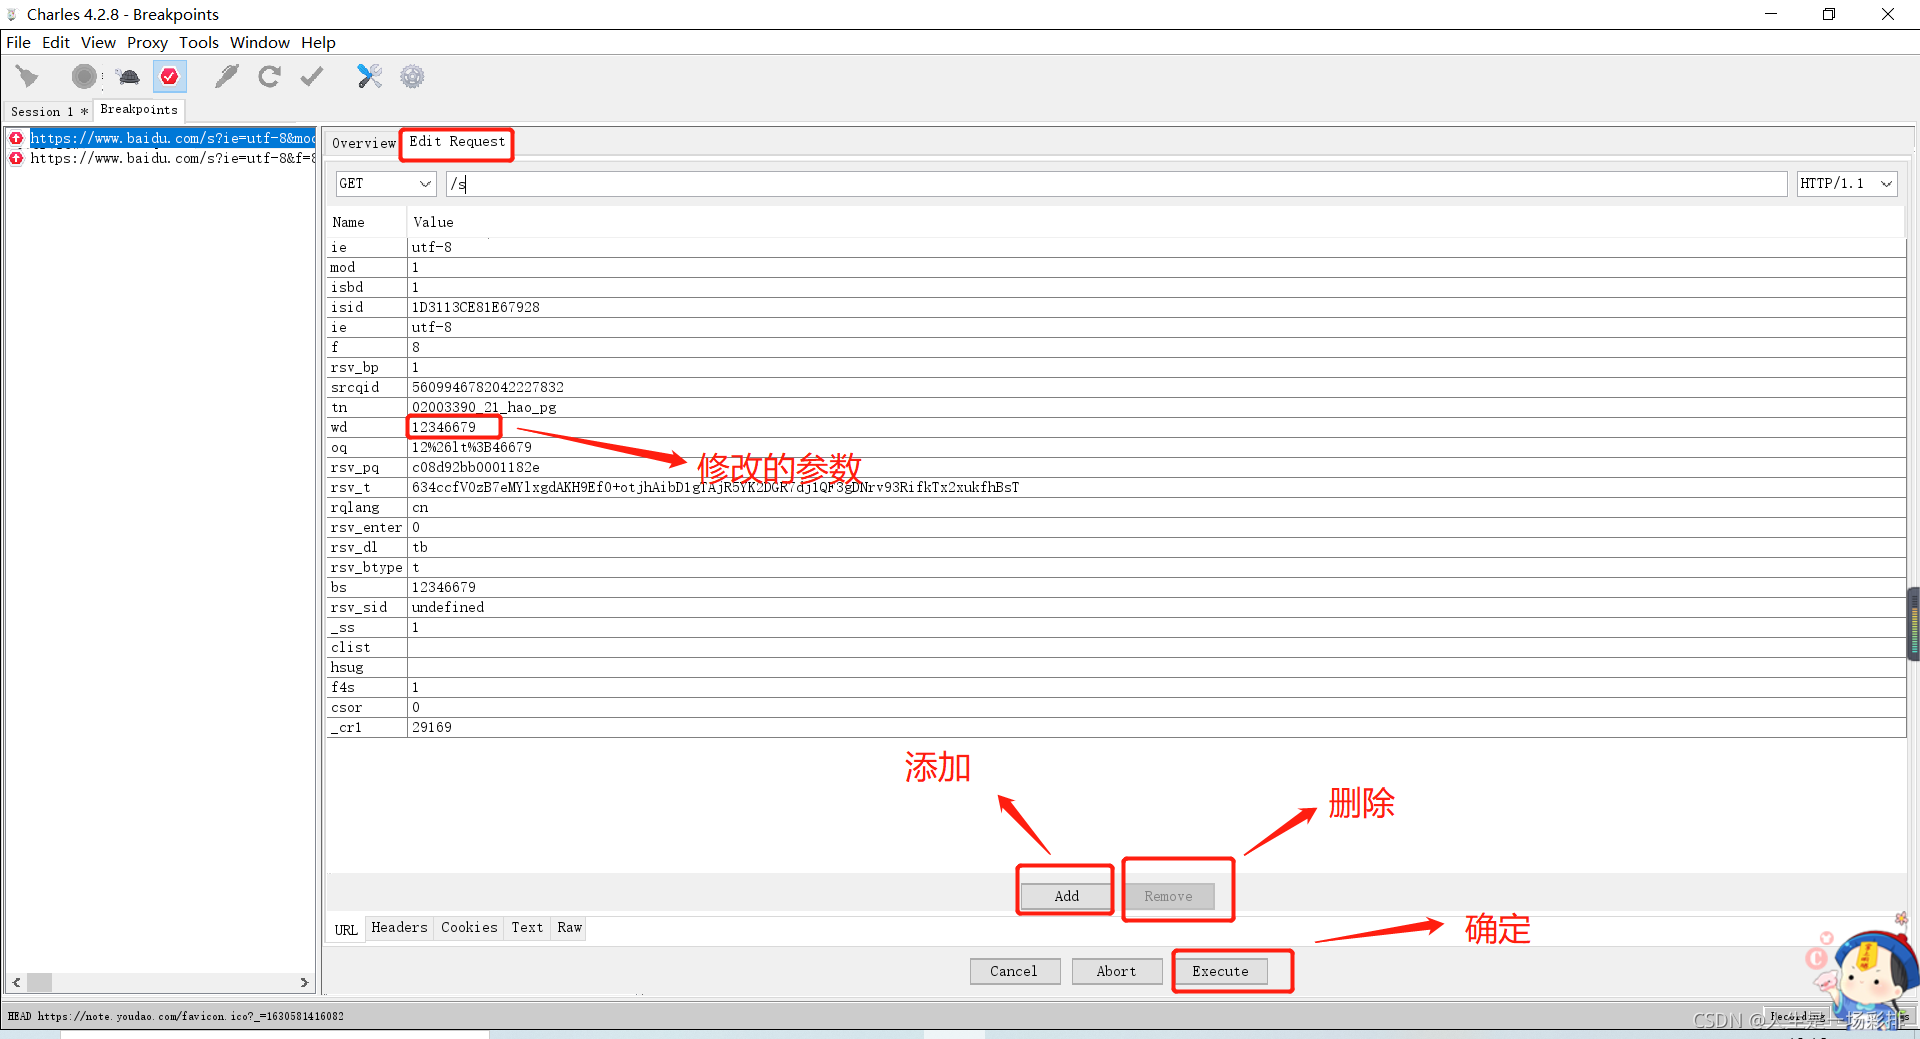
Task: Click the left scroll arrow in request list
Action: 17,983
